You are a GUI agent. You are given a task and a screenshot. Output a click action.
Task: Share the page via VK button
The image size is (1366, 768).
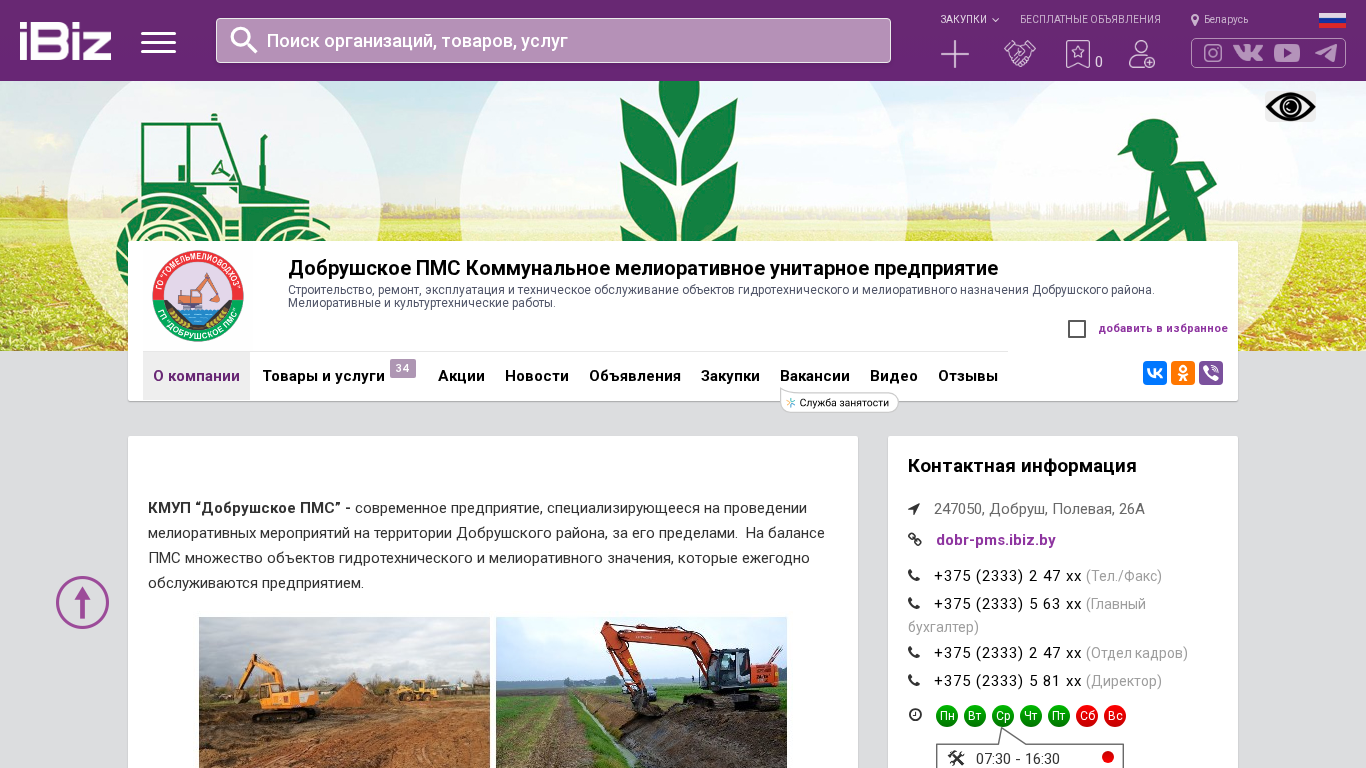1155,373
